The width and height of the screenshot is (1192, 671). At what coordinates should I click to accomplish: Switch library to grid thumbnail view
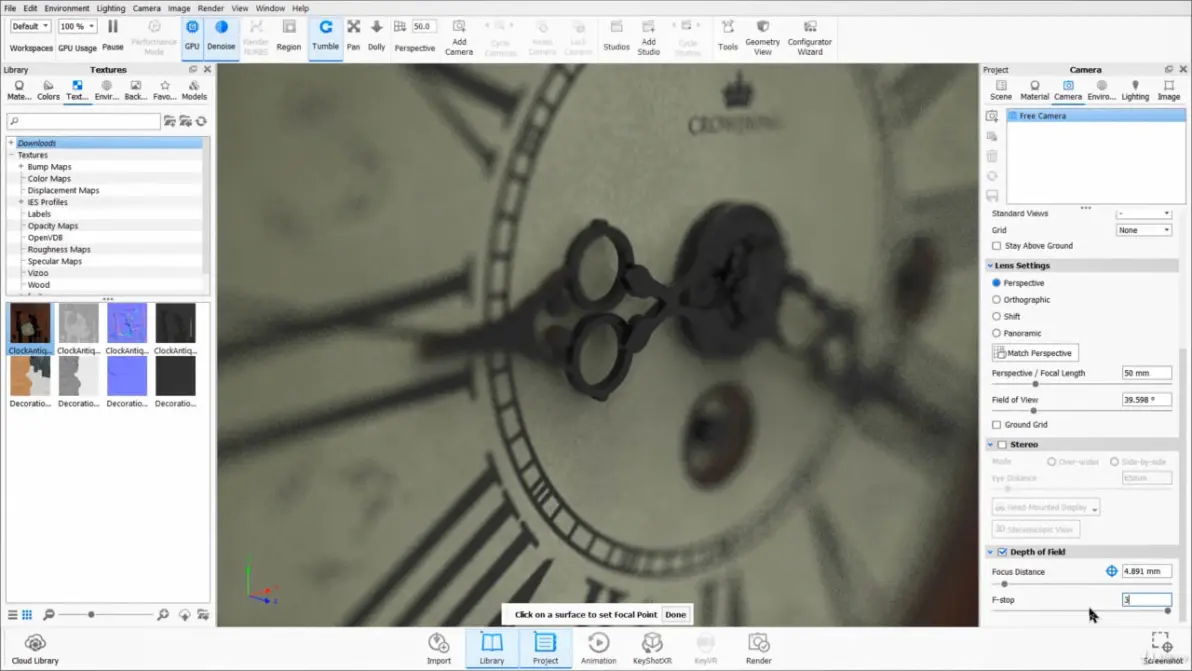[27, 614]
